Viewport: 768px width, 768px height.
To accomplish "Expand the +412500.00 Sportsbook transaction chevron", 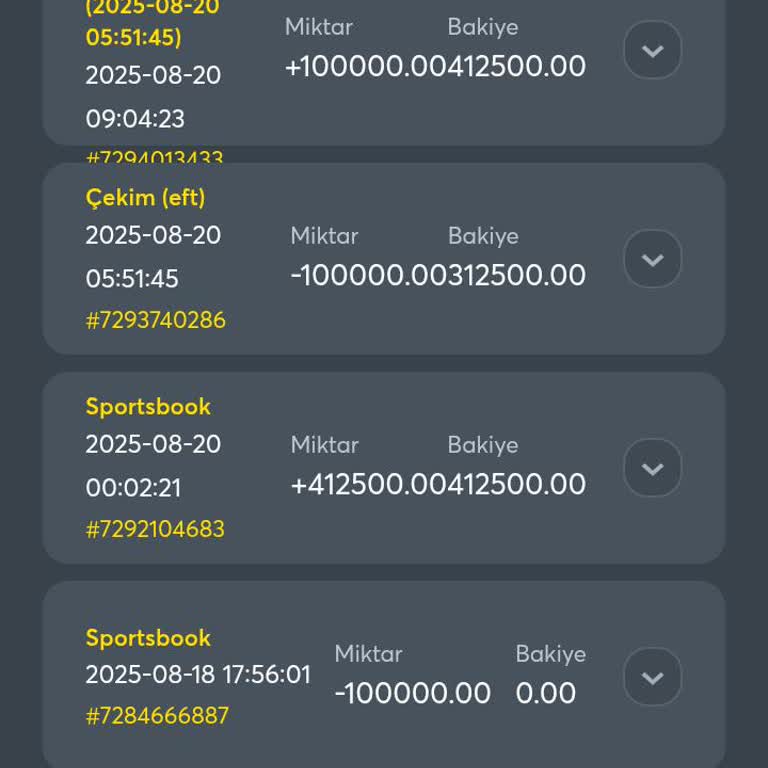I will pyautogui.click(x=652, y=468).
